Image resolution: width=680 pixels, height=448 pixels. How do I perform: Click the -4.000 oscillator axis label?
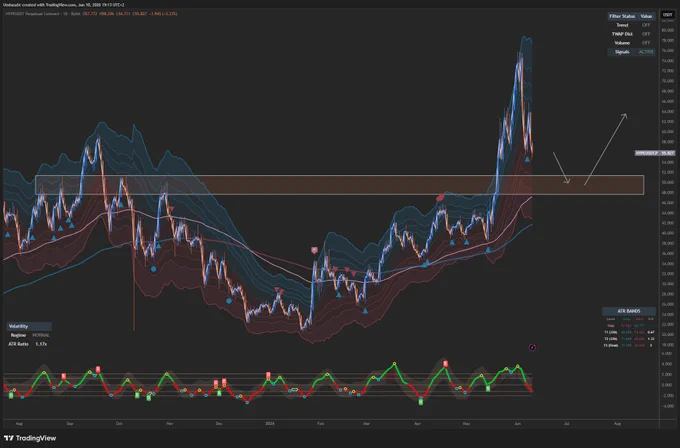pyautogui.click(x=667, y=406)
